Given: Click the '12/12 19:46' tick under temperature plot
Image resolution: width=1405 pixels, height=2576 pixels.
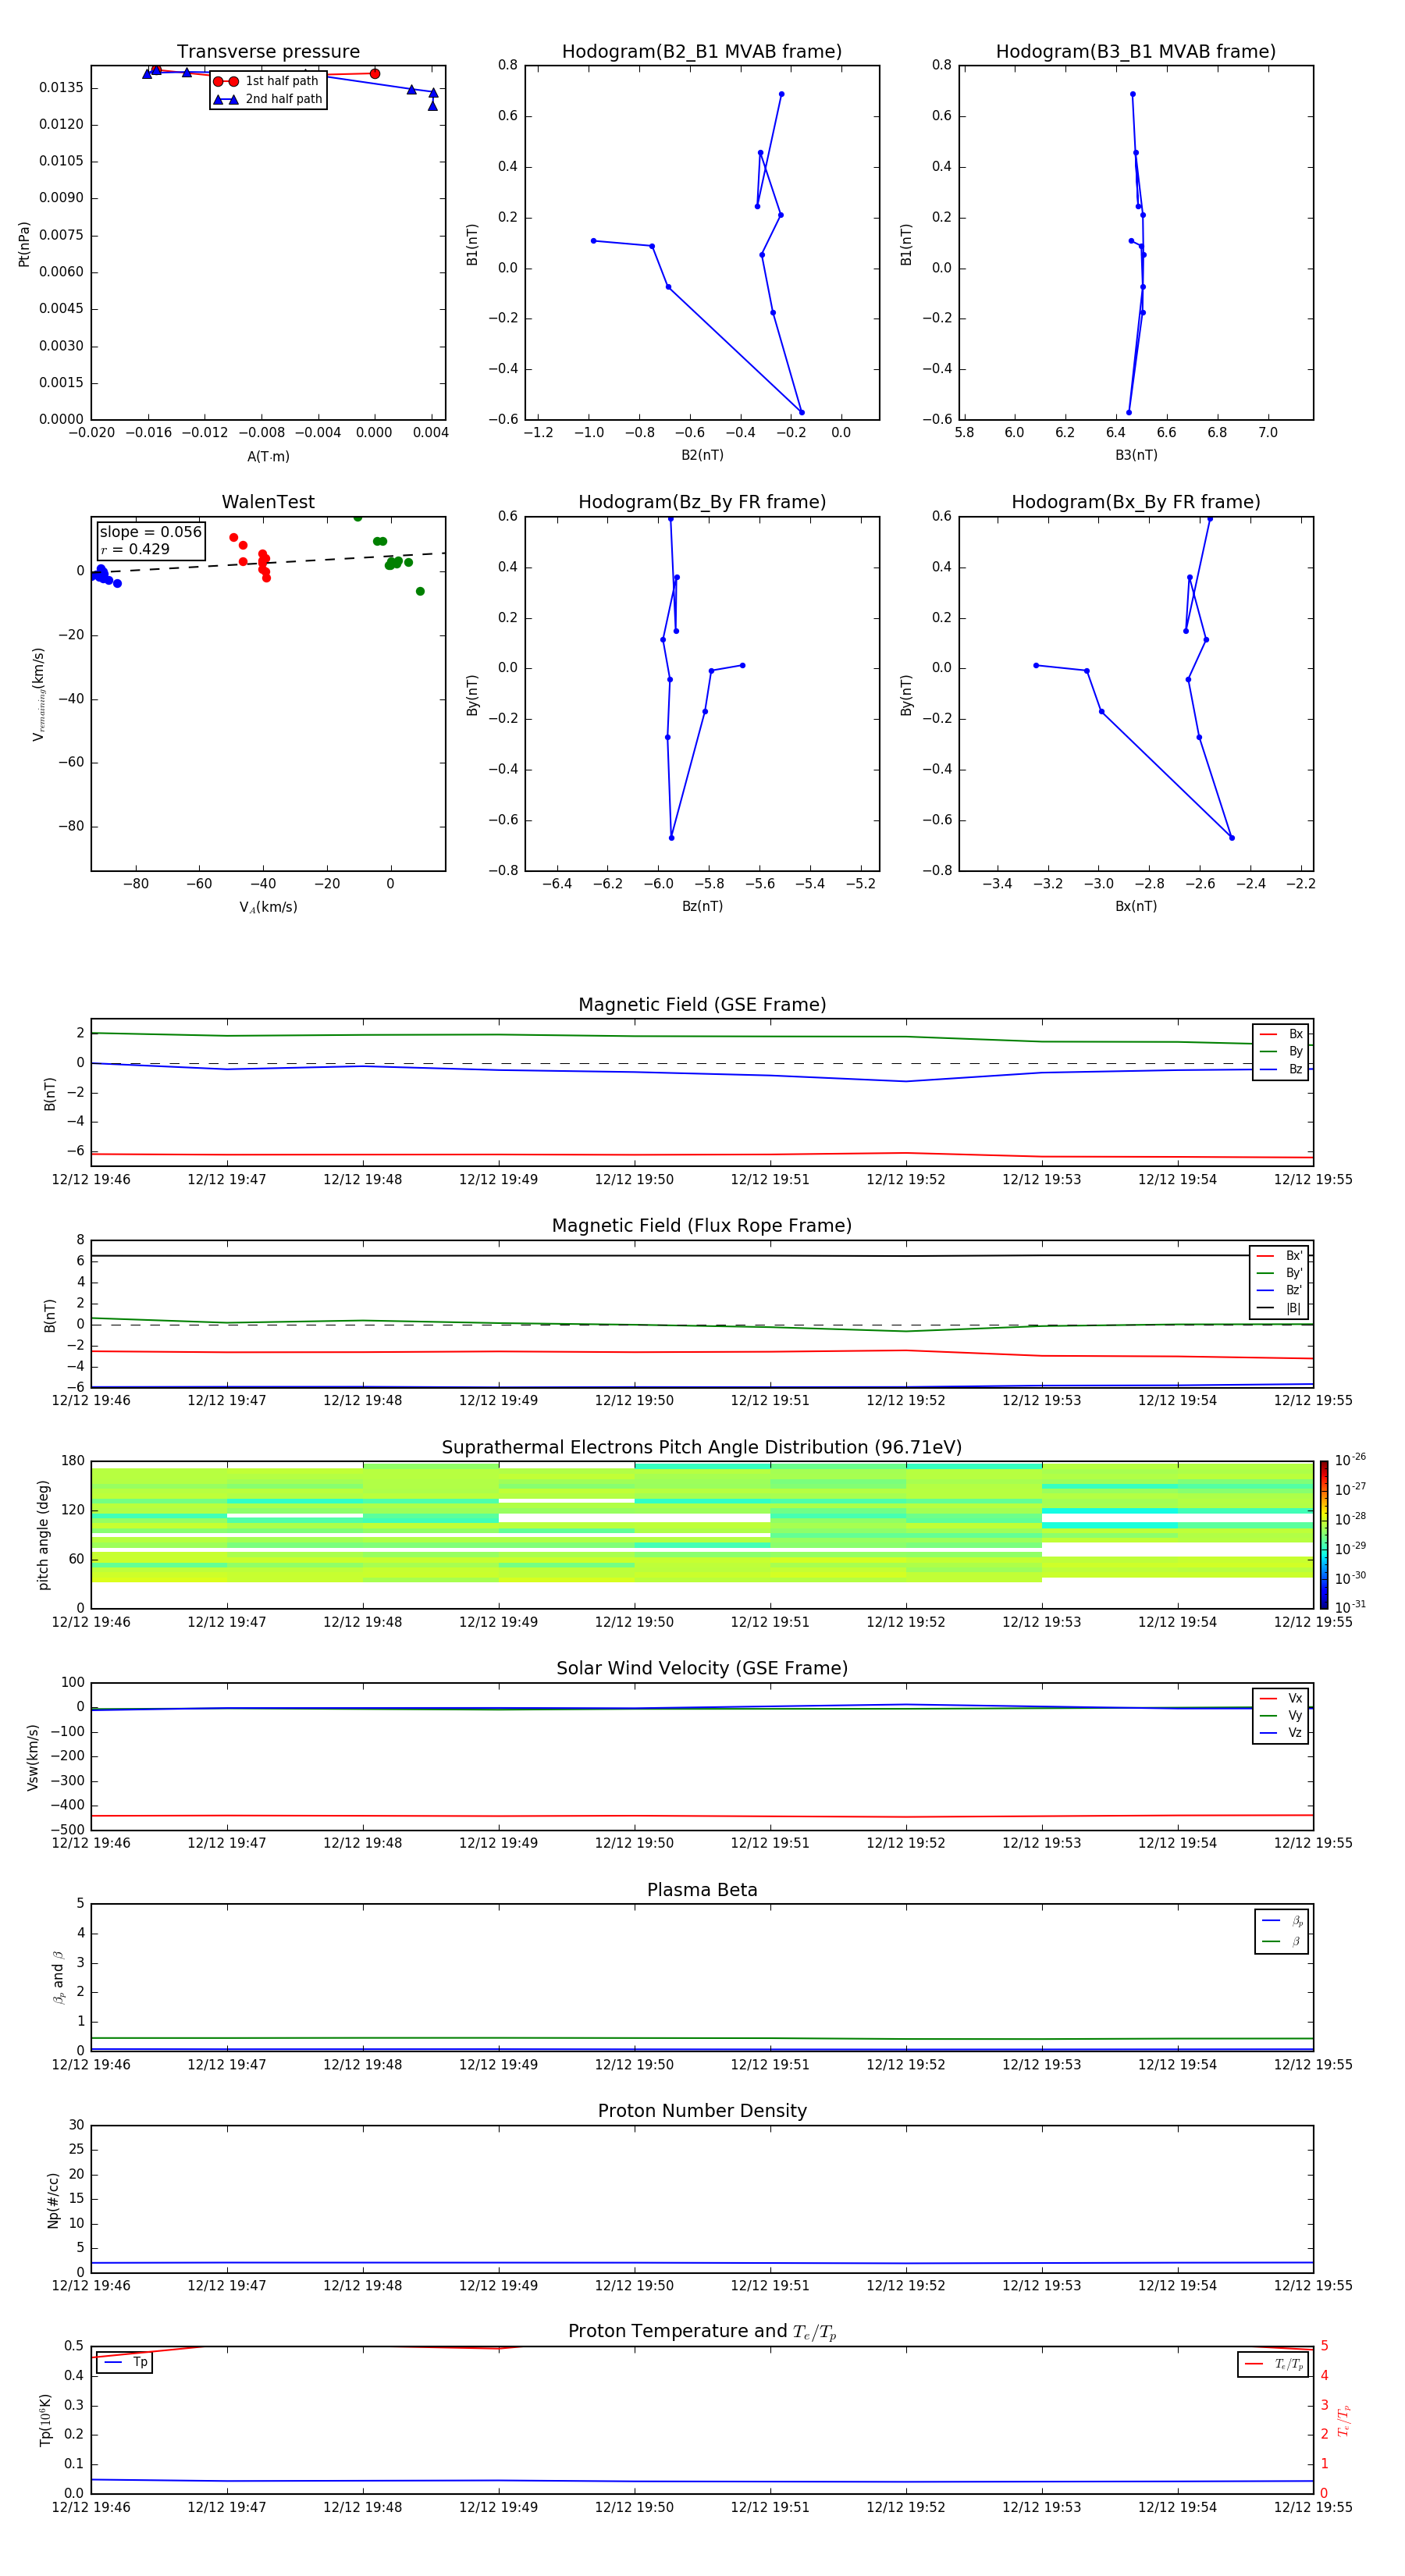Looking at the screenshot, I should pyautogui.click(x=91, y=2507).
